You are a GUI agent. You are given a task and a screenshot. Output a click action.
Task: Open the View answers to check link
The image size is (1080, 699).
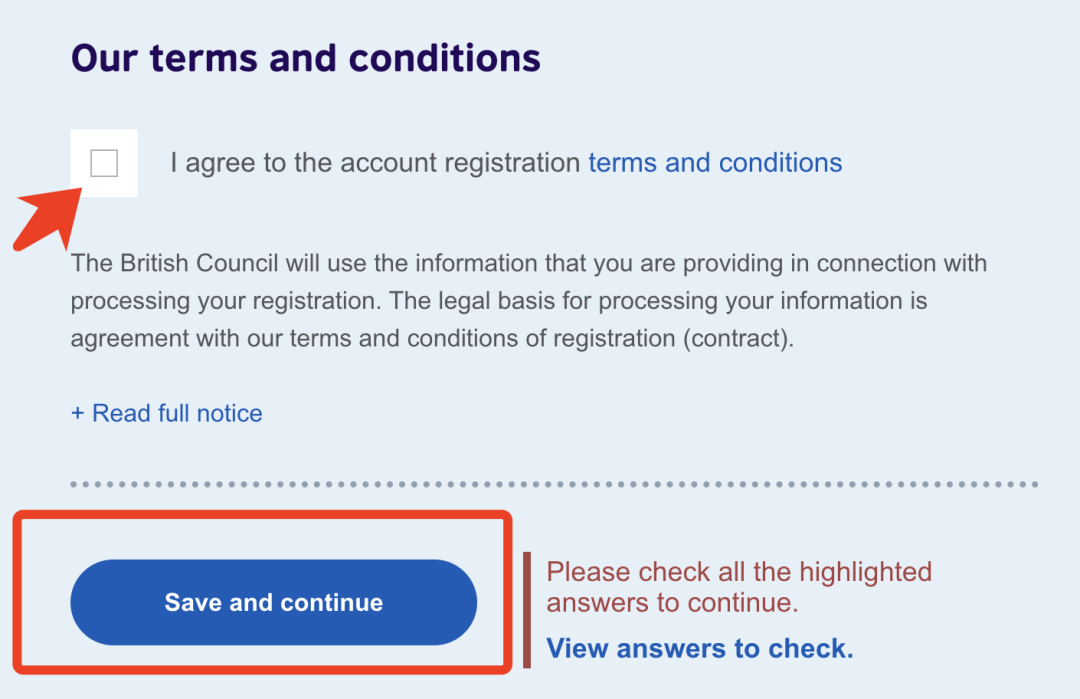(700, 648)
